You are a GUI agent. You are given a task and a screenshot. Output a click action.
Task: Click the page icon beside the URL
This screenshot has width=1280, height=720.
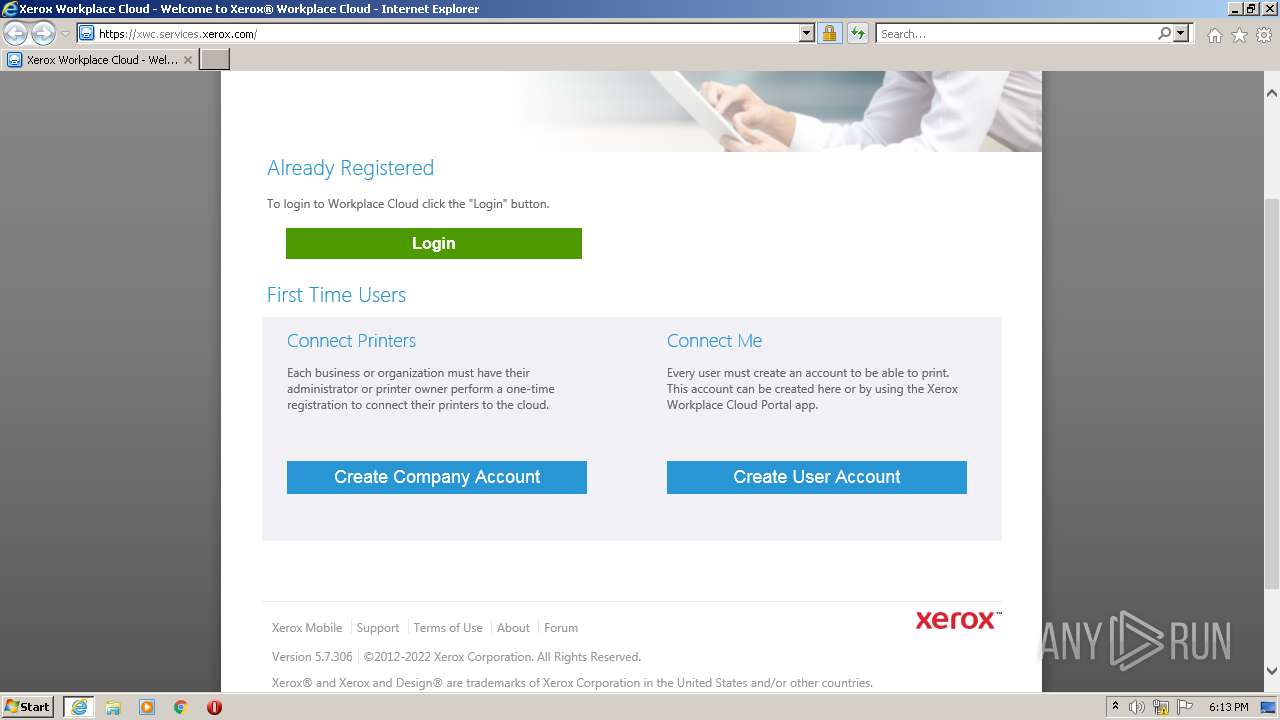tap(87, 33)
